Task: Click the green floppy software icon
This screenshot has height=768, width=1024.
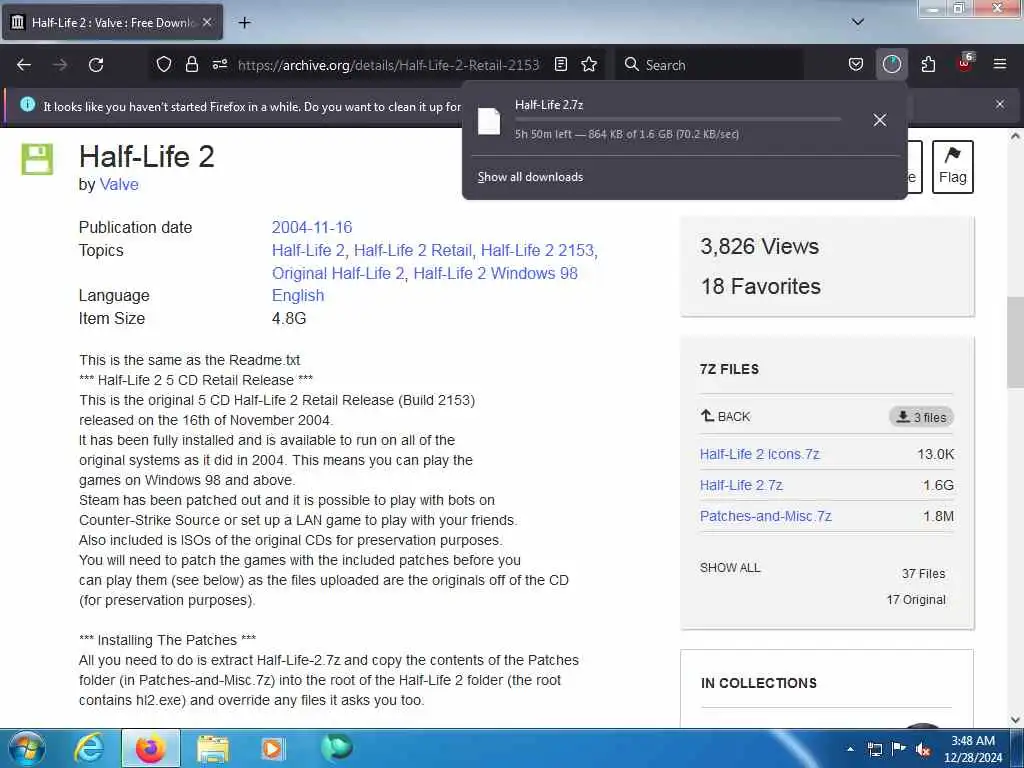Action: [x=37, y=159]
